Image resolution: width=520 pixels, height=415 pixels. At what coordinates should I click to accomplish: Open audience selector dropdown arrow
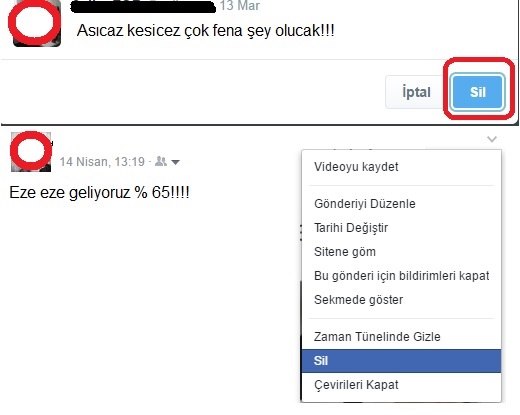pos(175,162)
